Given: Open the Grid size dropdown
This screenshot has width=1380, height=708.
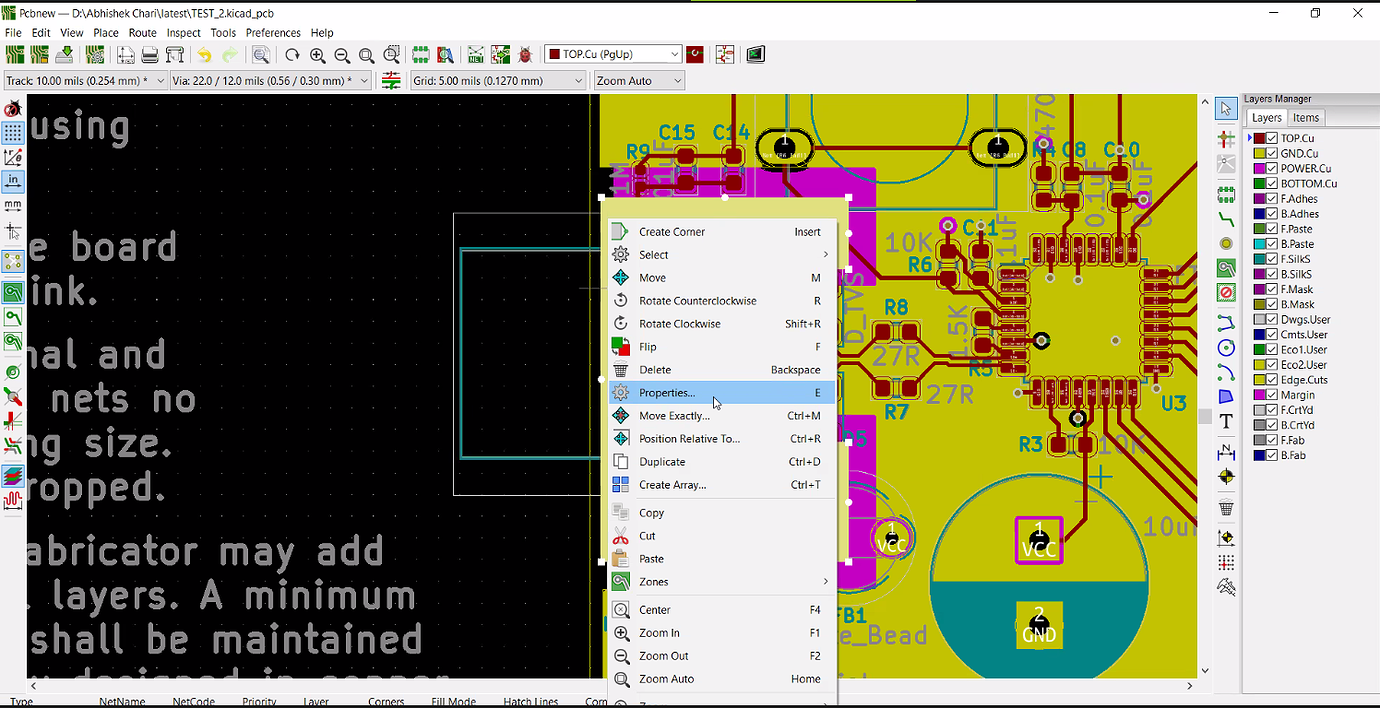Looking at the screenshot, I should click(583, 80).
